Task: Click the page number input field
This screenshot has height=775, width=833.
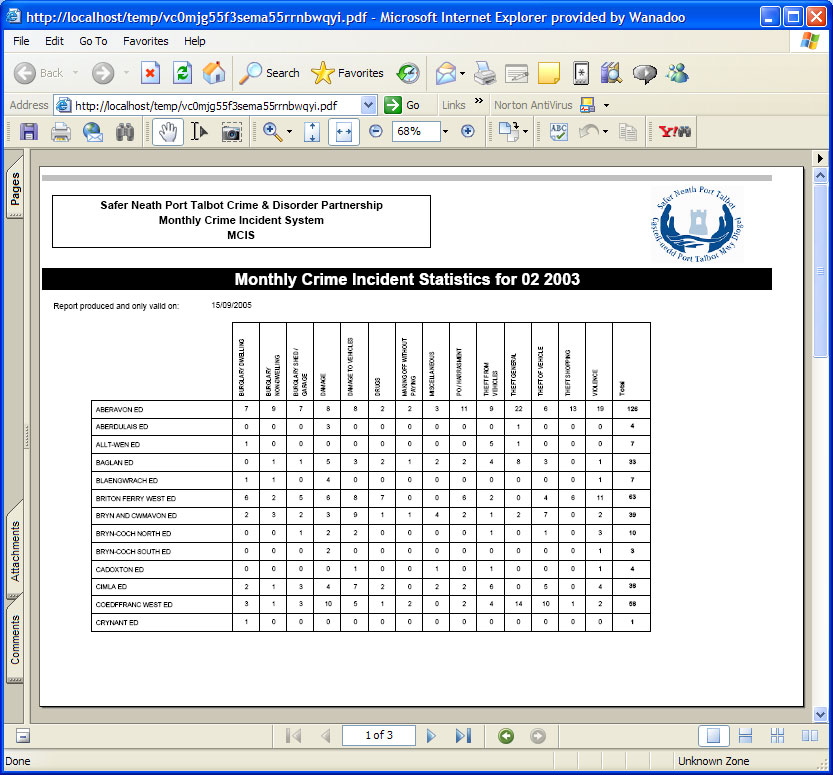Action: coord(378,736)
